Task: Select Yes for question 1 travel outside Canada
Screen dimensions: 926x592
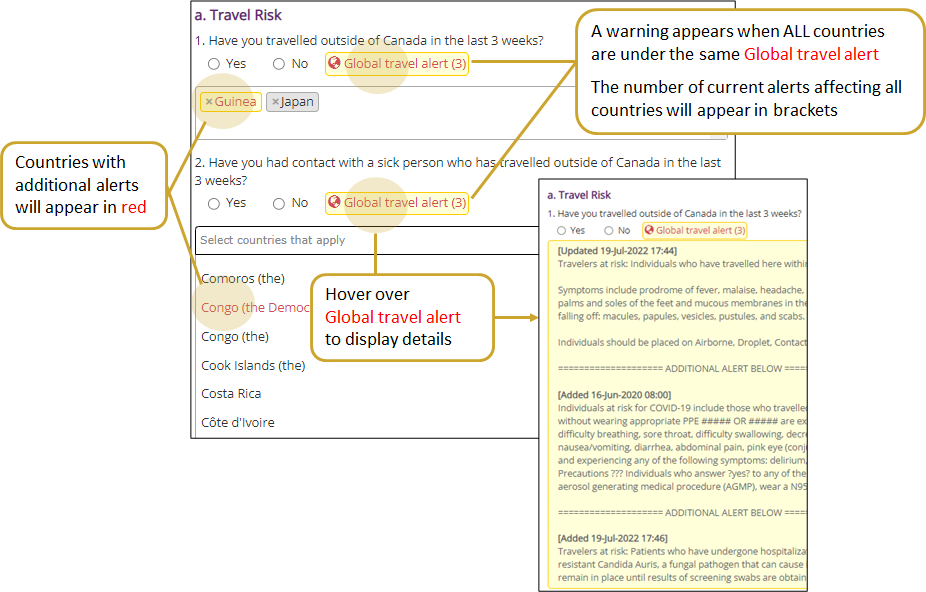Action: [x=214, y=64]
